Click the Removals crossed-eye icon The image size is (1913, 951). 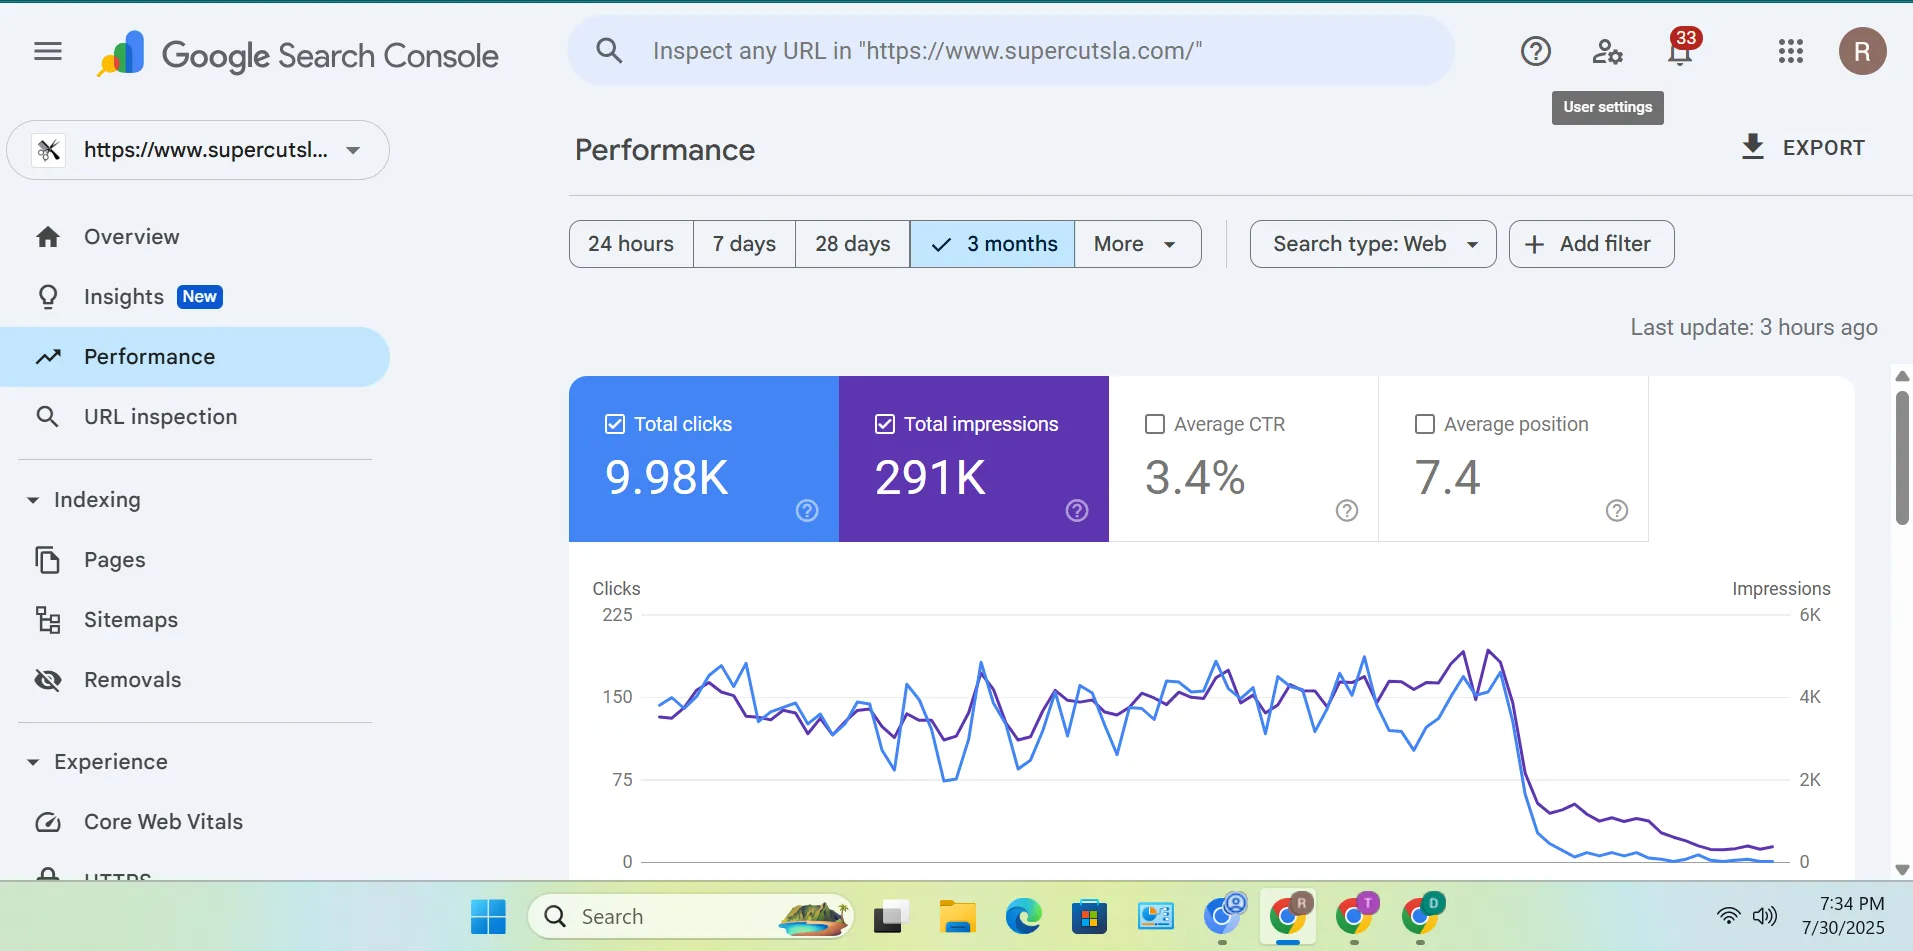(48, 680)
